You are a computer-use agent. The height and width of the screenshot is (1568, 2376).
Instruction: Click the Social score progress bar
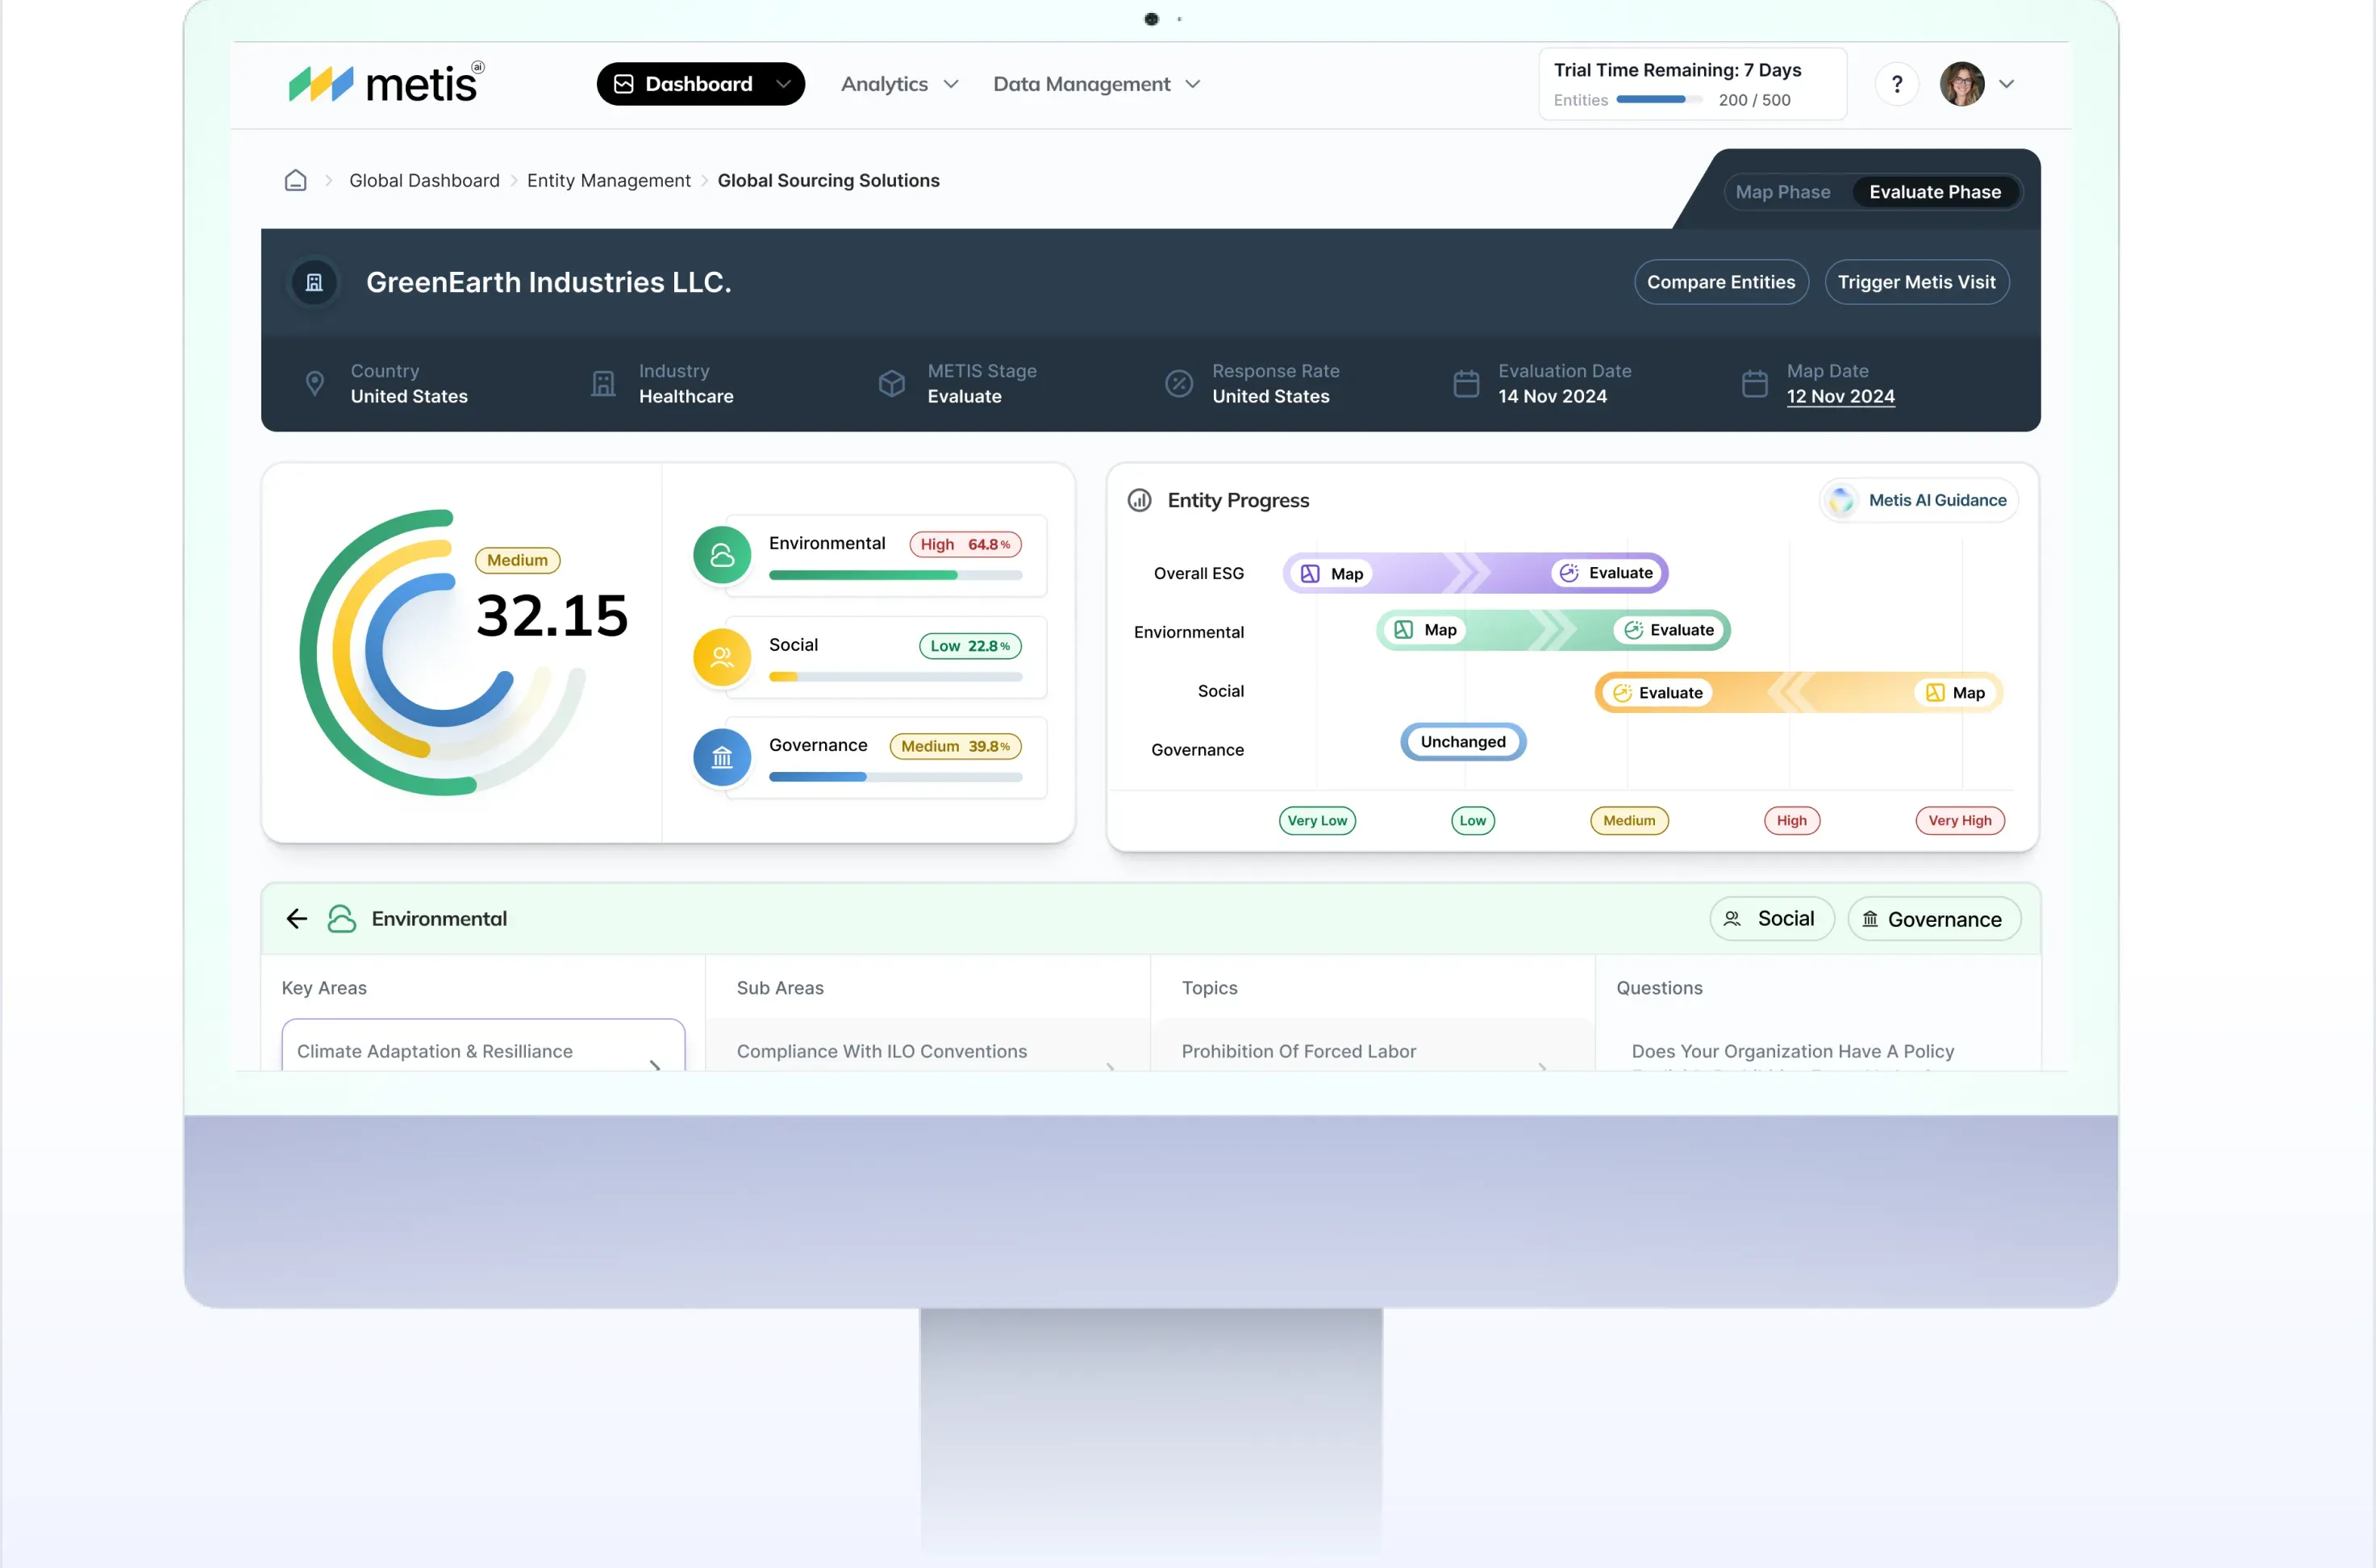click(x=895, y=677)
